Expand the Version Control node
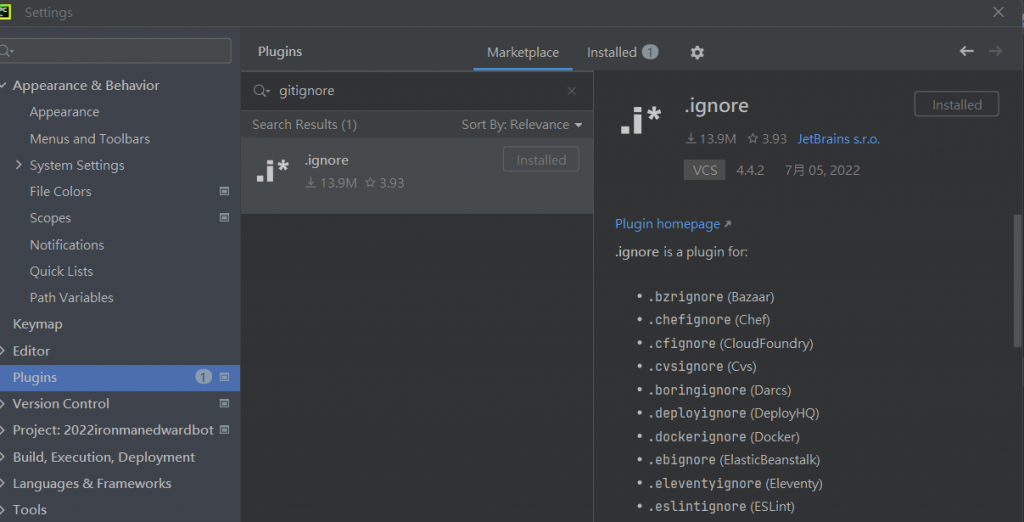Viewport: 1024px width, 522px height. pos(3,404)
